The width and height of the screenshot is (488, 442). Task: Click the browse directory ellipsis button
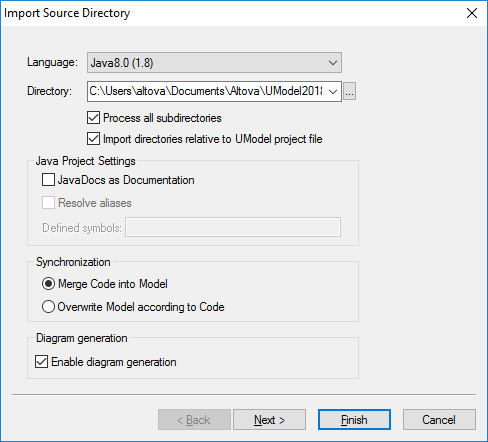(349, 91)
